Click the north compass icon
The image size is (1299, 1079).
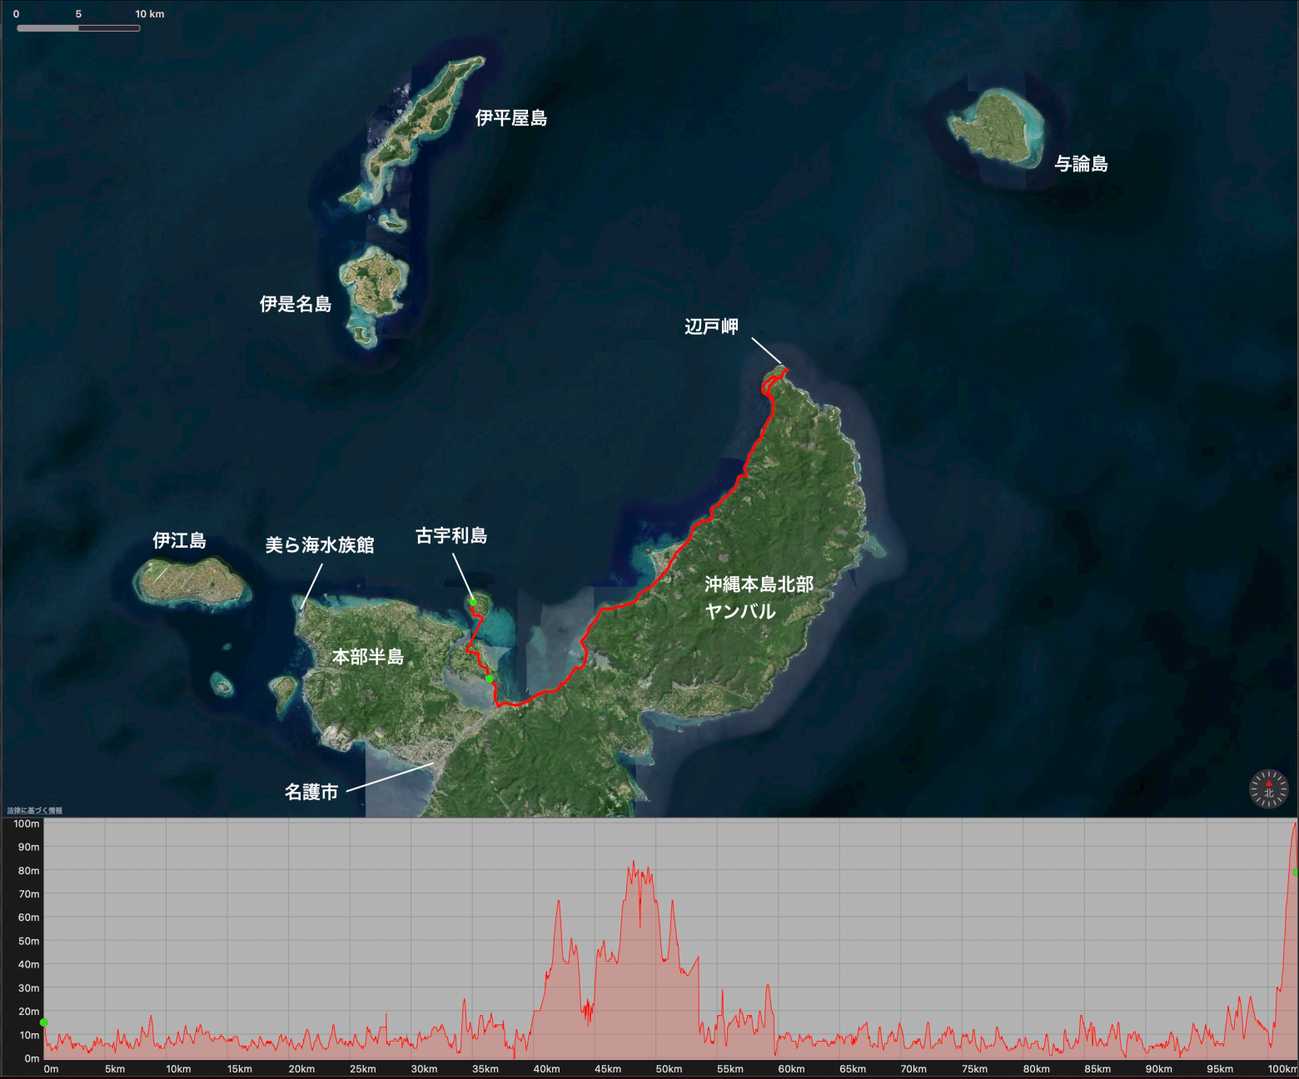point(1268,788)
